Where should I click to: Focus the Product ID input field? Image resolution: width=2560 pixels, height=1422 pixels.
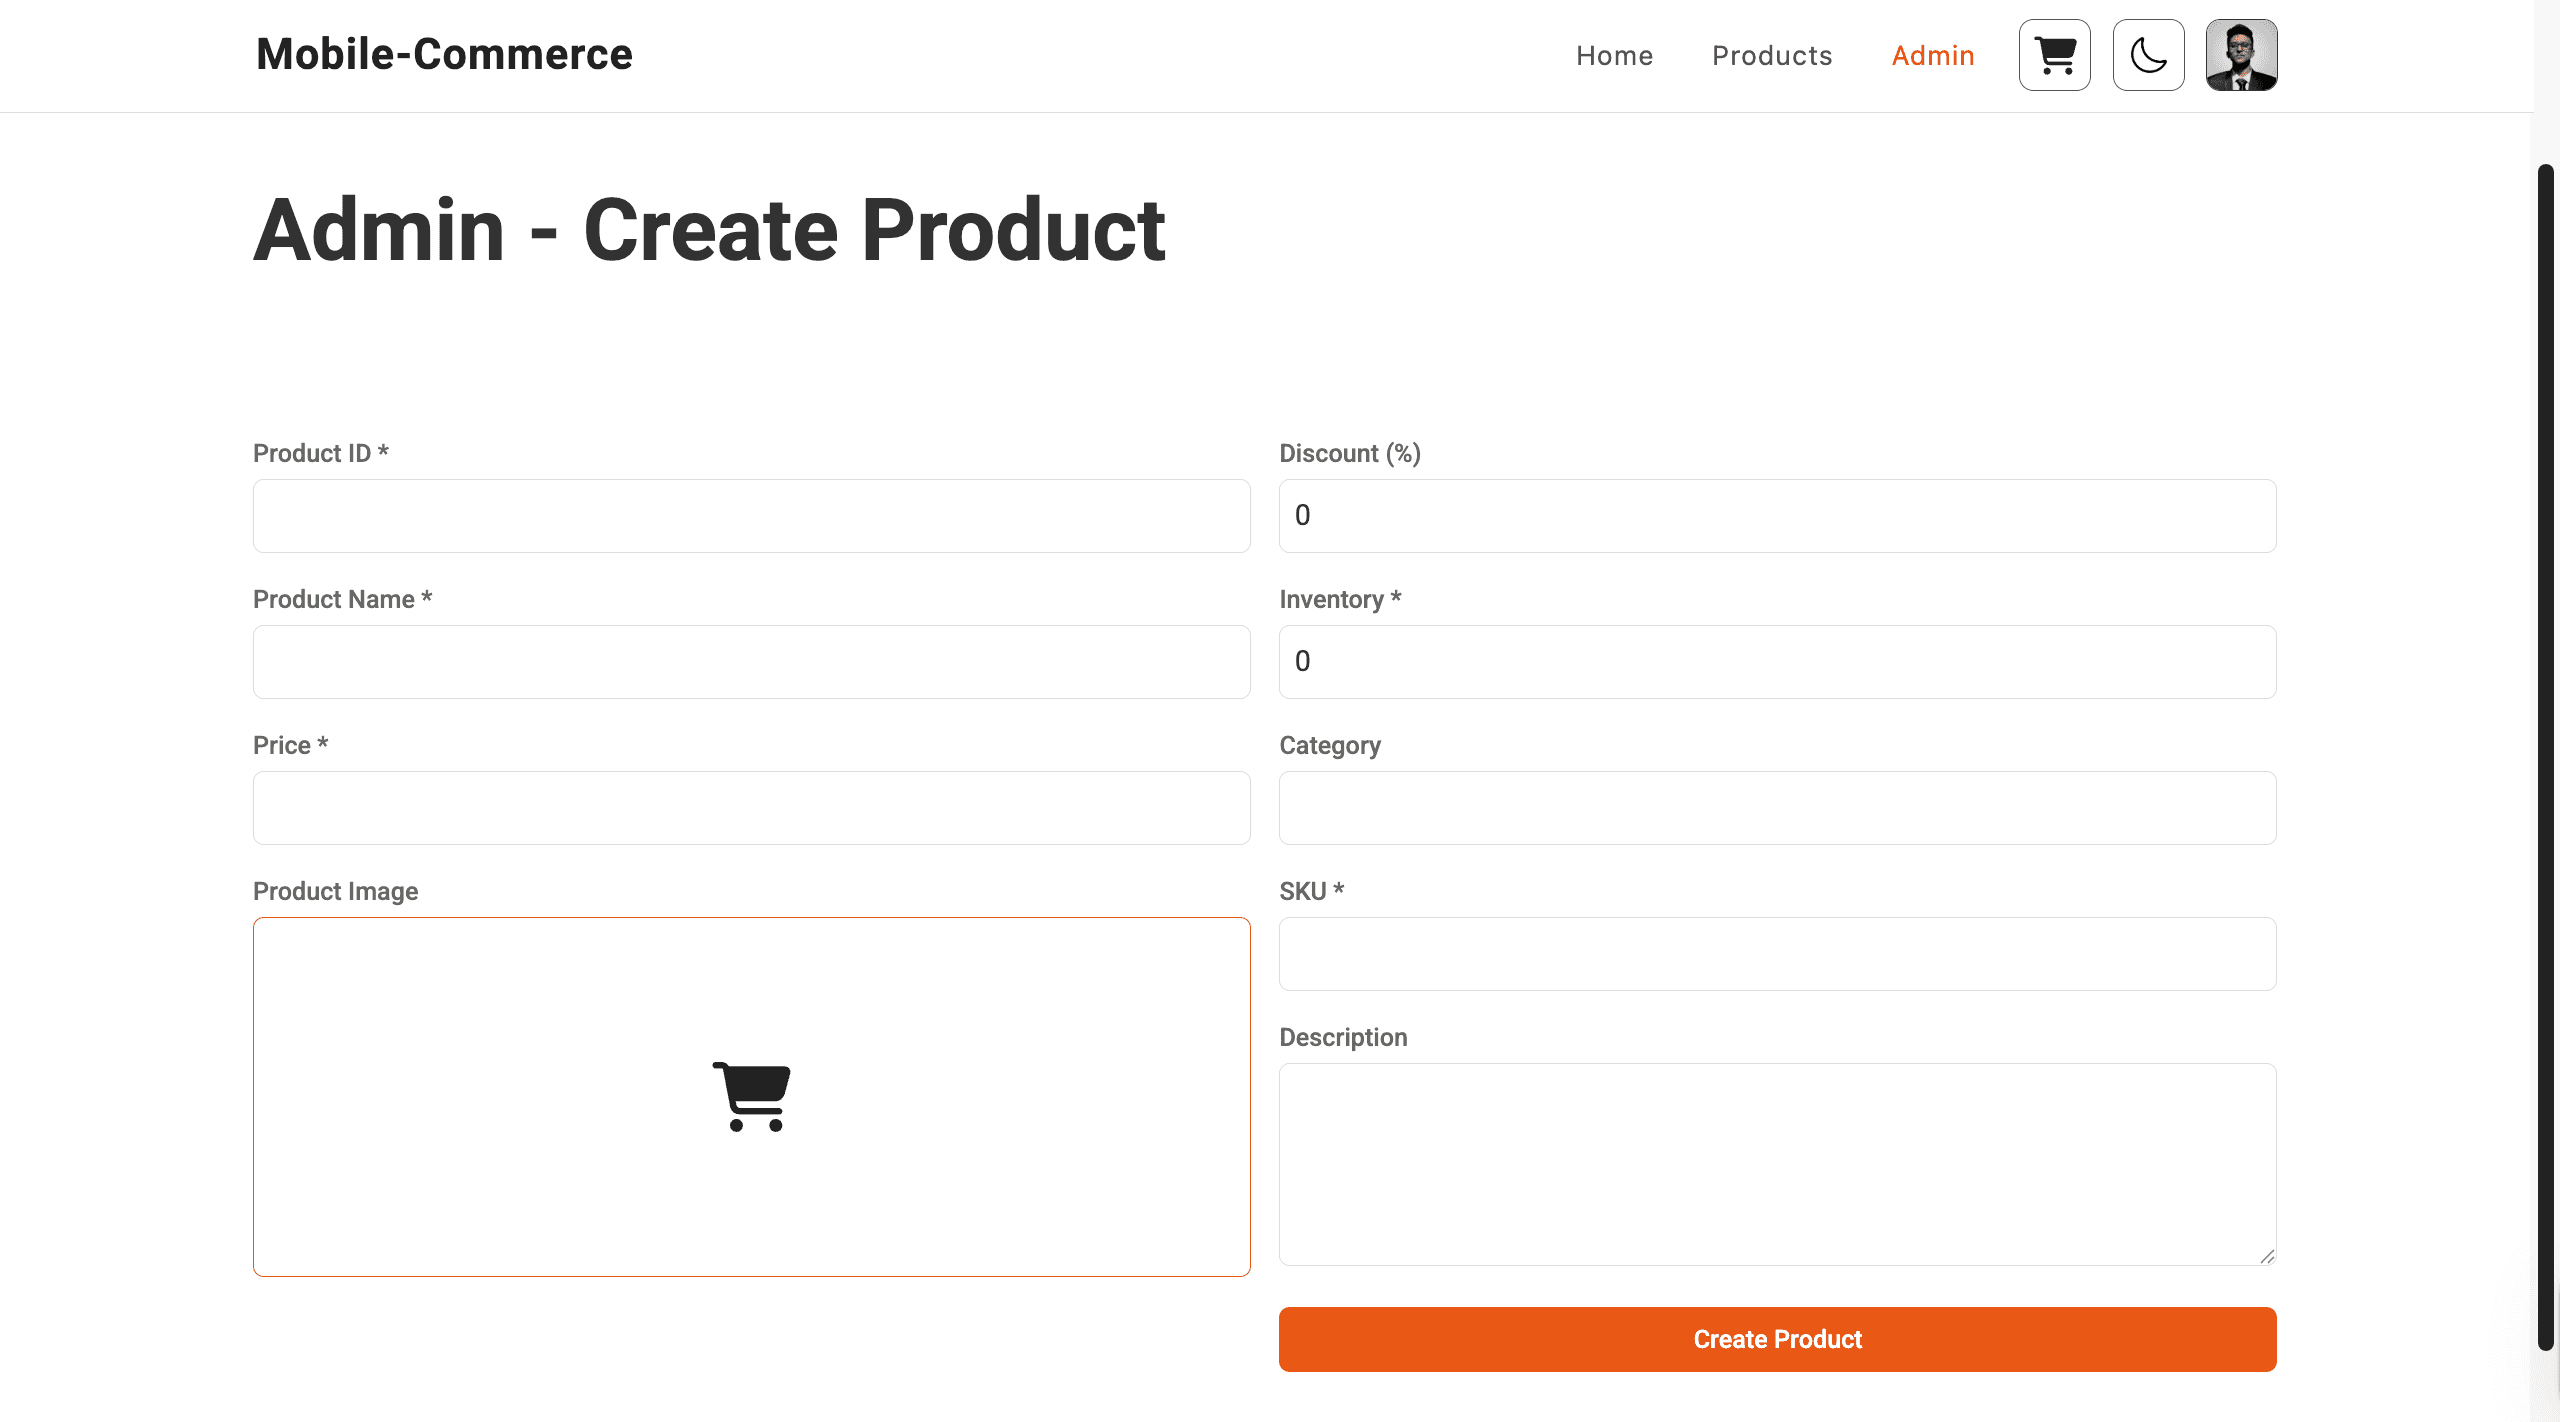pyautogui.click(x=751, y=515)
